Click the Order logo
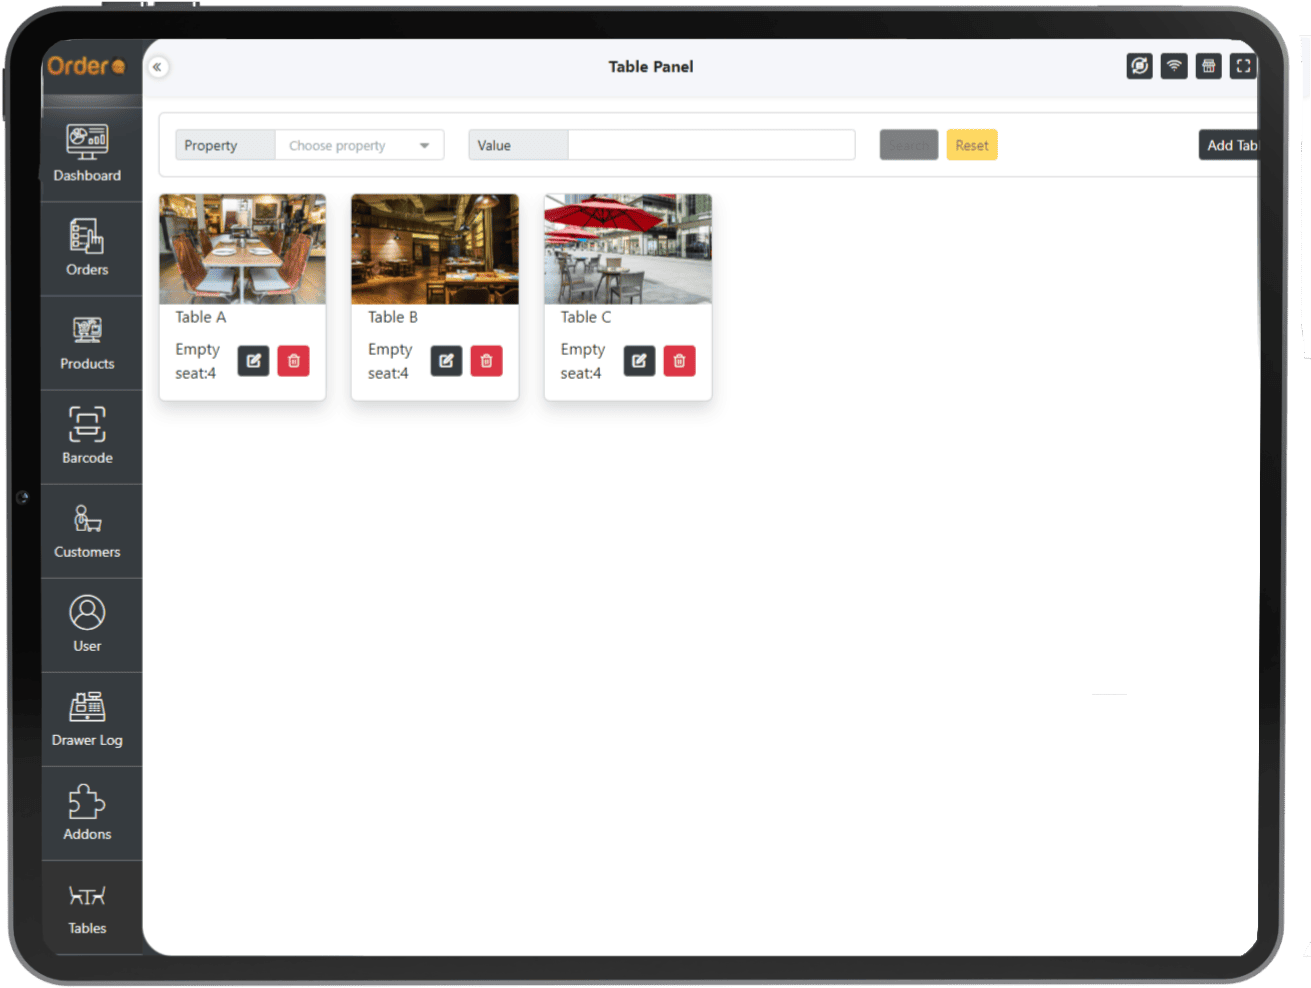 [86, 66]
